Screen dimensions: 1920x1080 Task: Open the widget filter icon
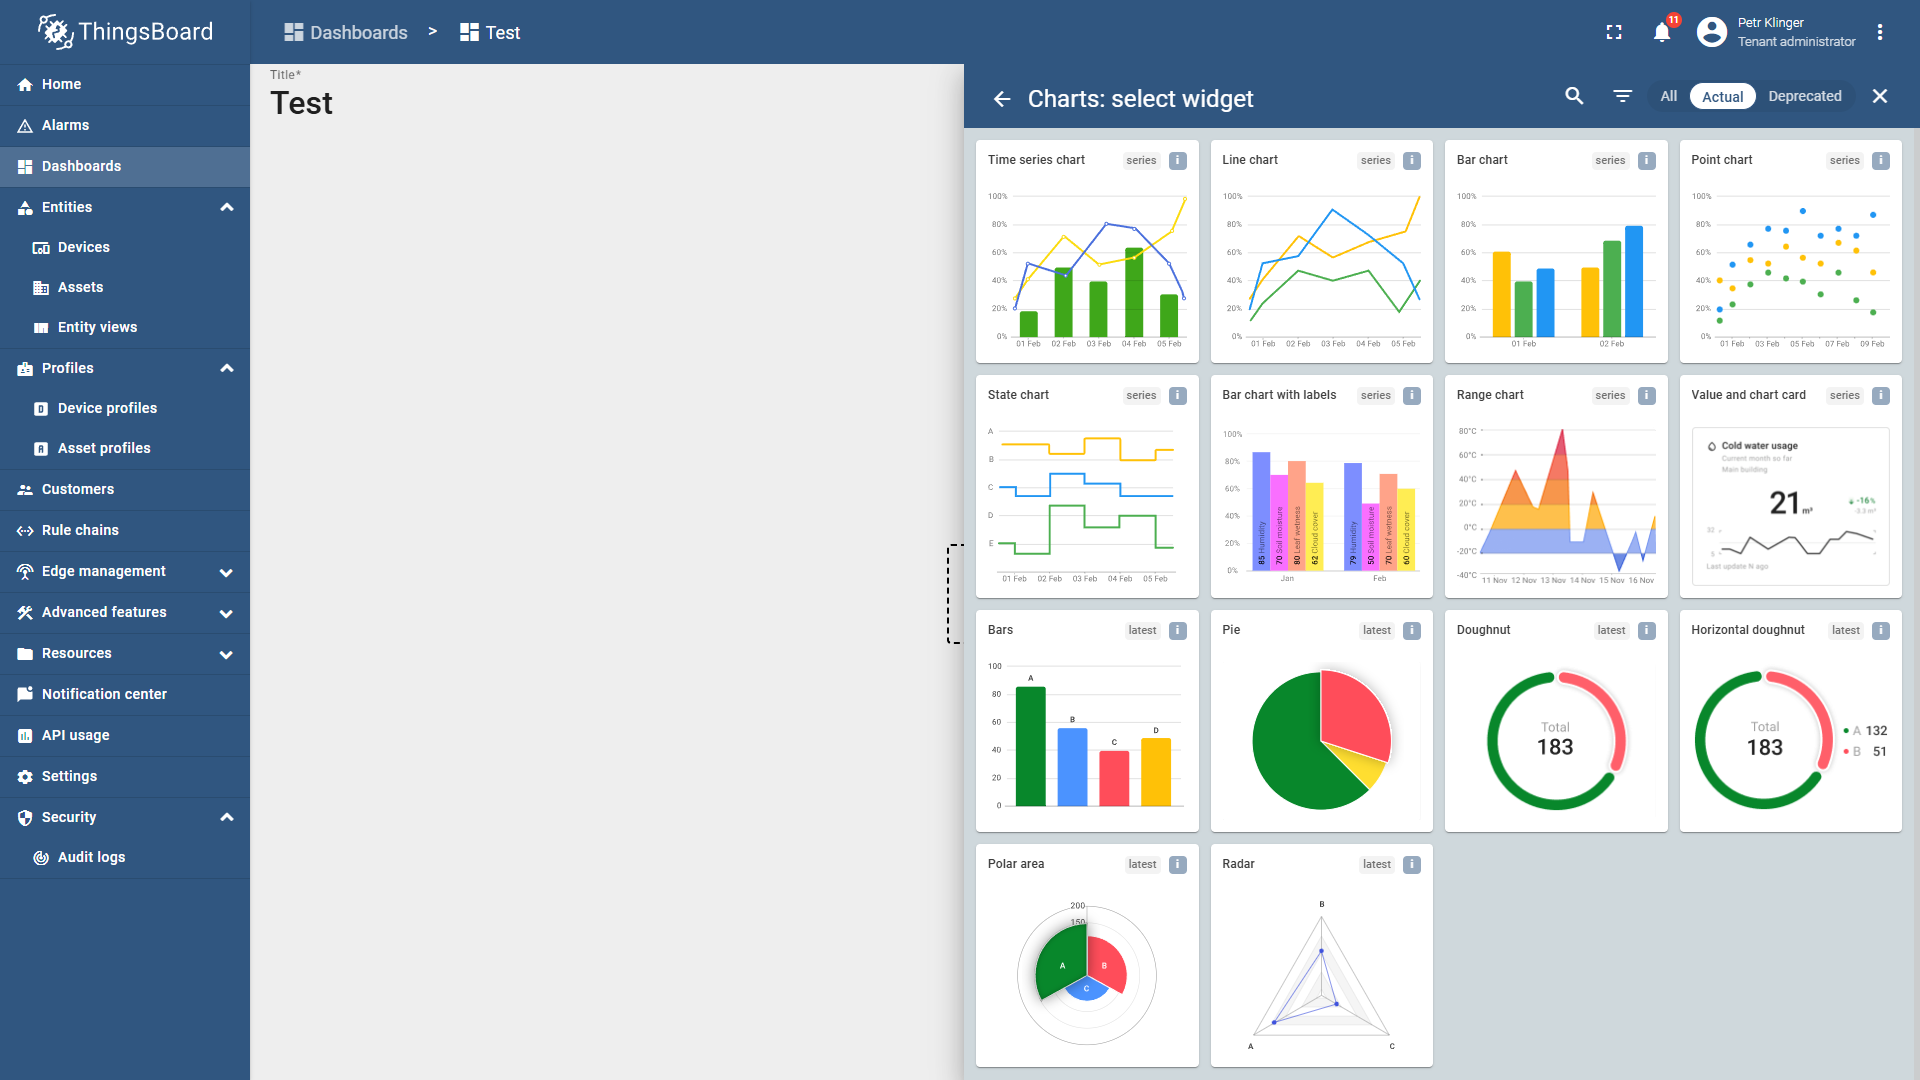1622,96
